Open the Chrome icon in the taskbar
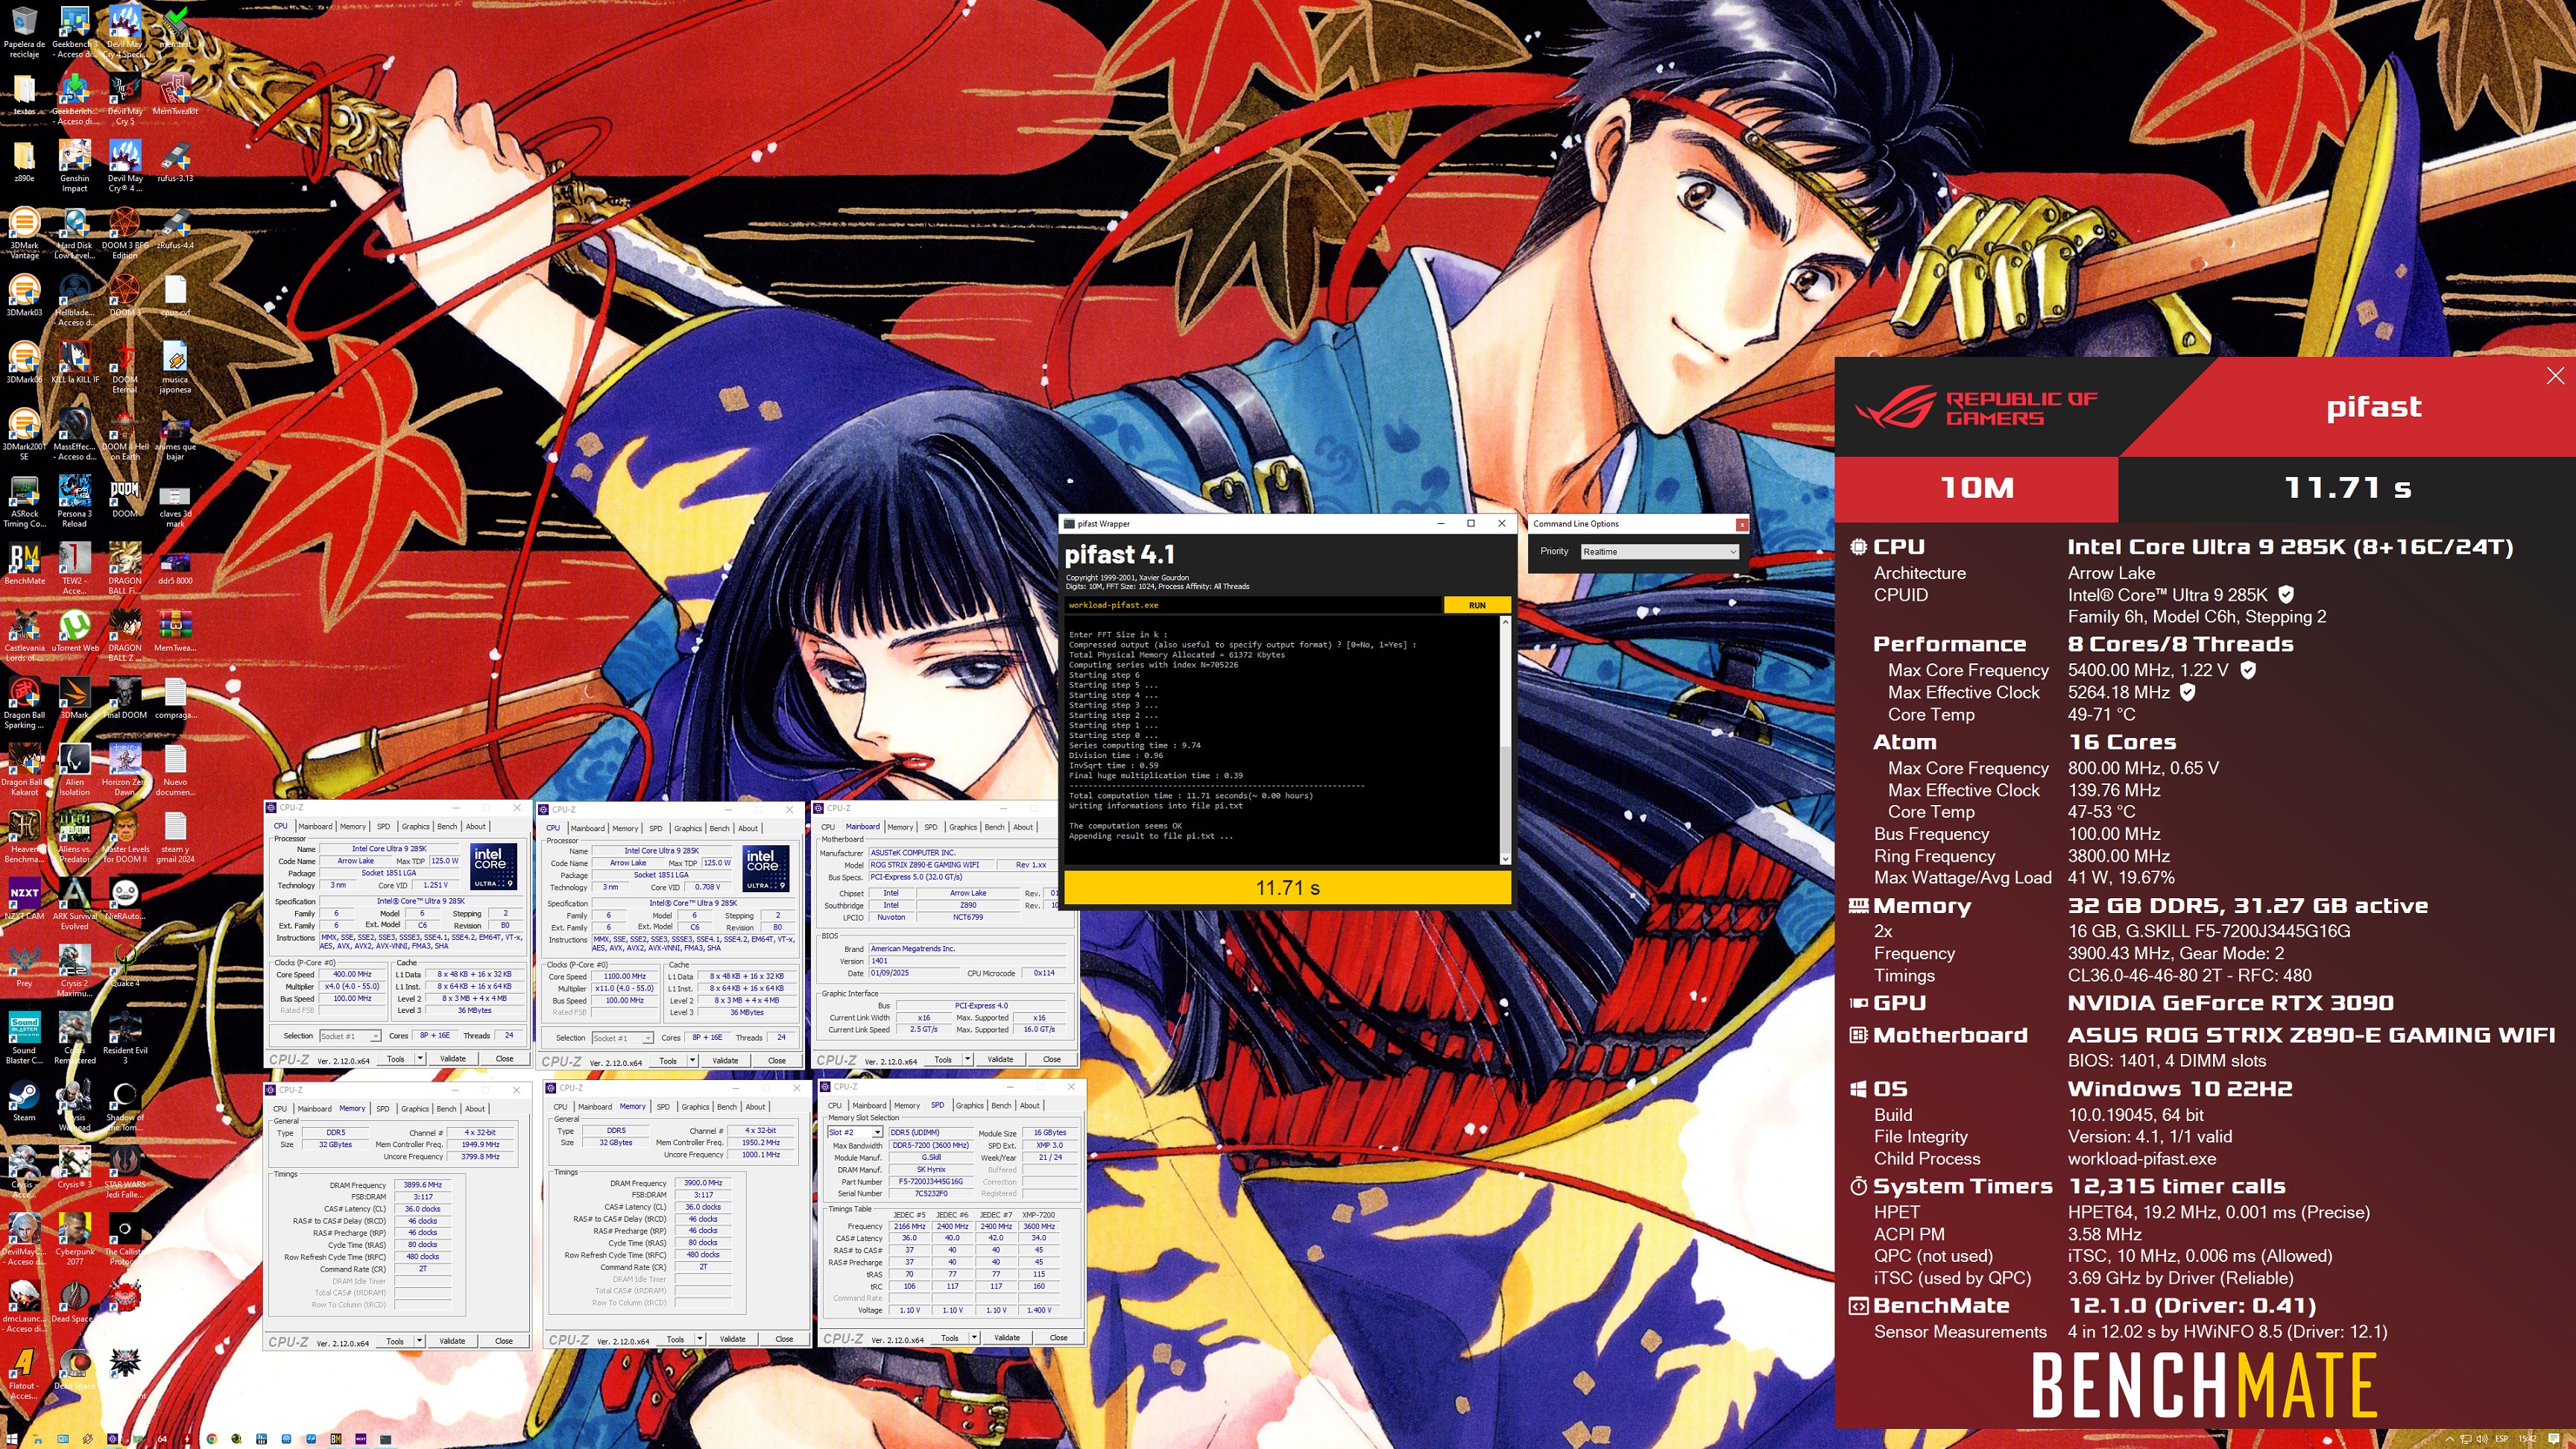The height and width of the screenshot is (1449, 2576). 211,1438
